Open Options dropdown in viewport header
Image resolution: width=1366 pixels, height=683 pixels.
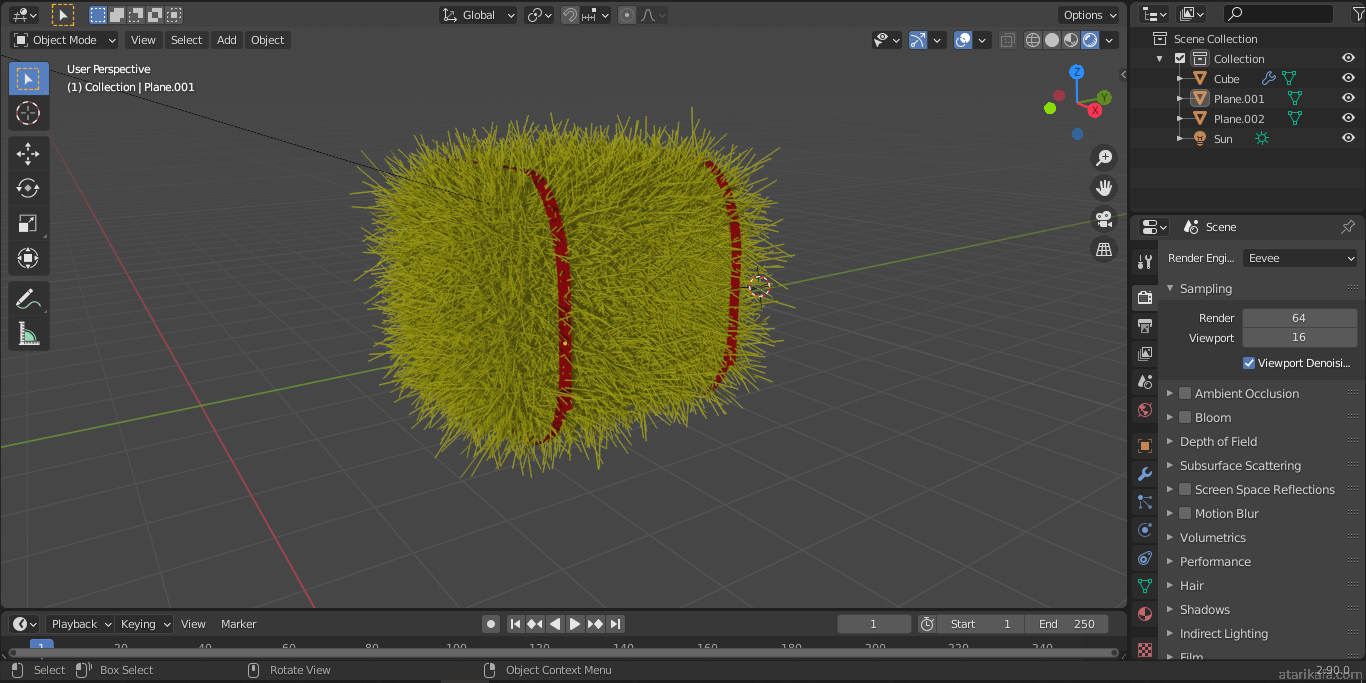coord(1089,15)
